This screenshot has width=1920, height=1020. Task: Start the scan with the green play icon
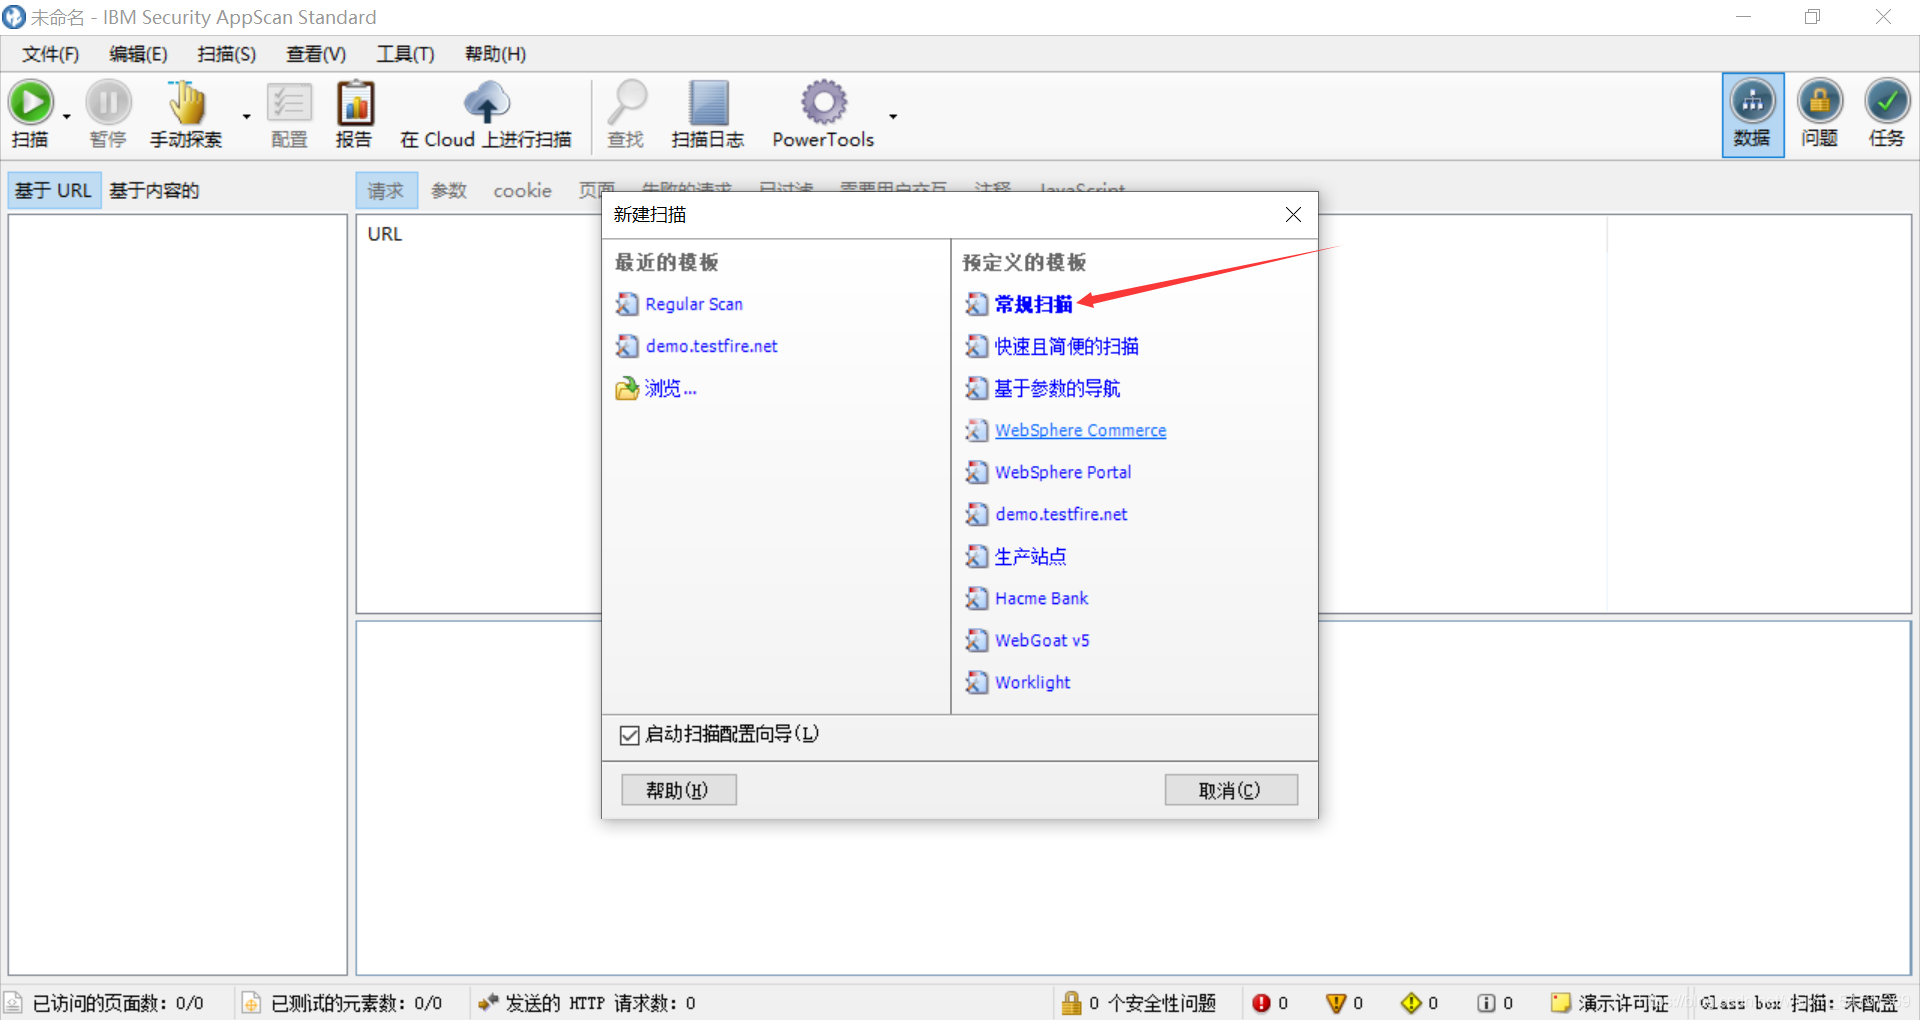click(31, 103)
